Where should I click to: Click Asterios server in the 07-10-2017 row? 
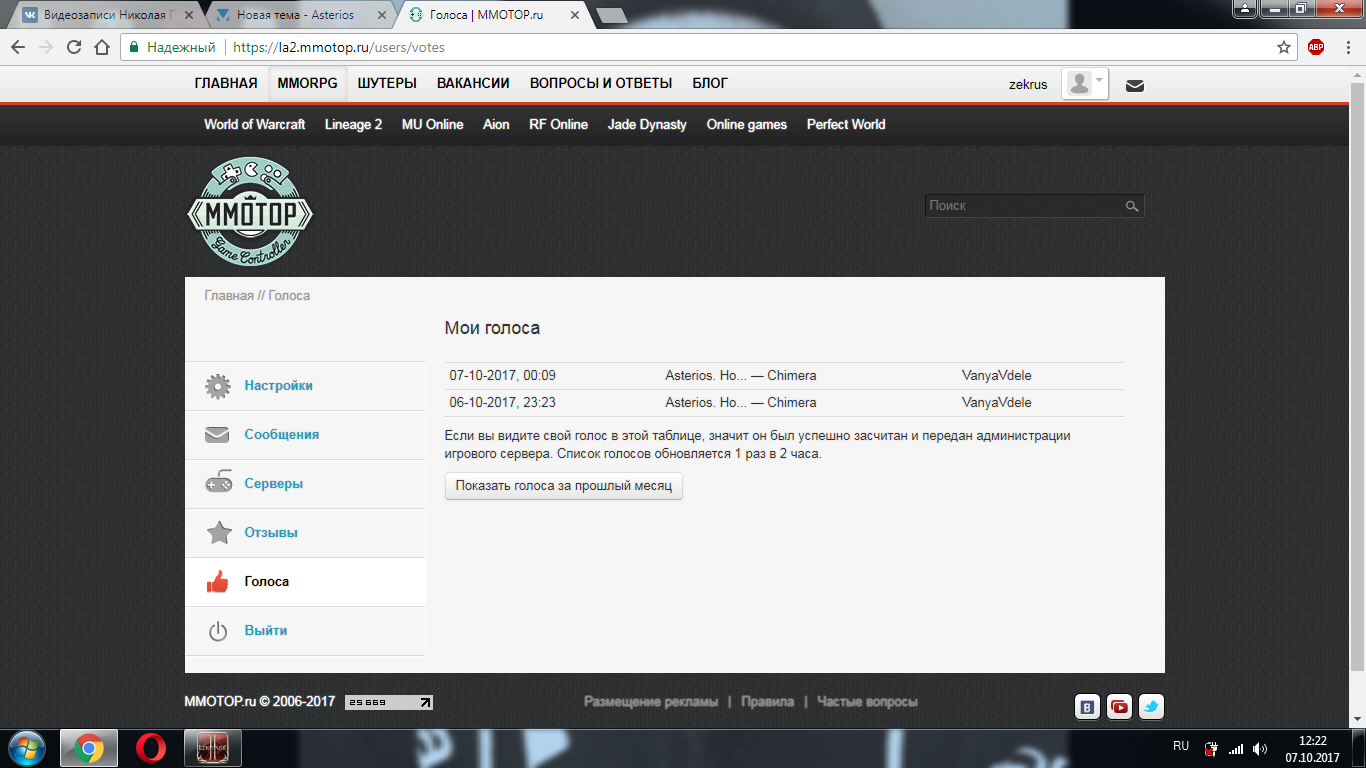tap(741, 376)
